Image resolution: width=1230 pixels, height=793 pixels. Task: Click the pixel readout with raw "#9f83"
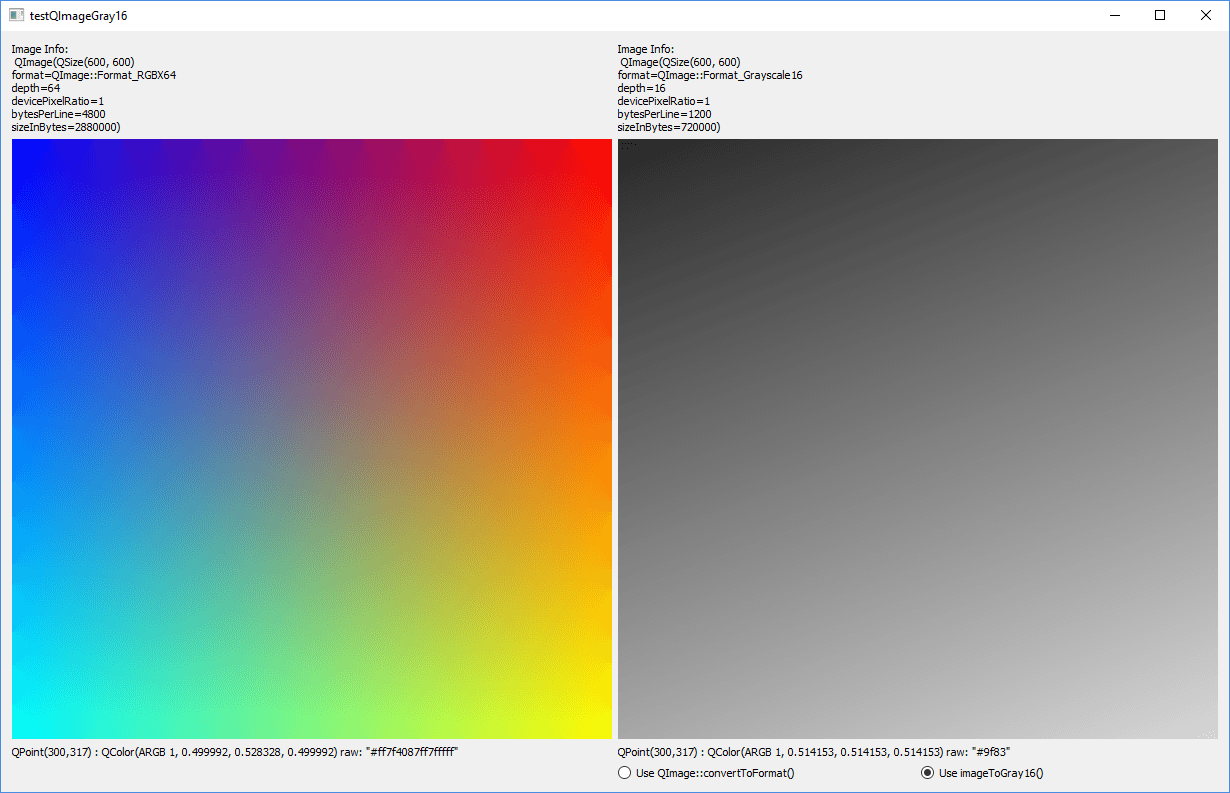[x=820, y=752]
